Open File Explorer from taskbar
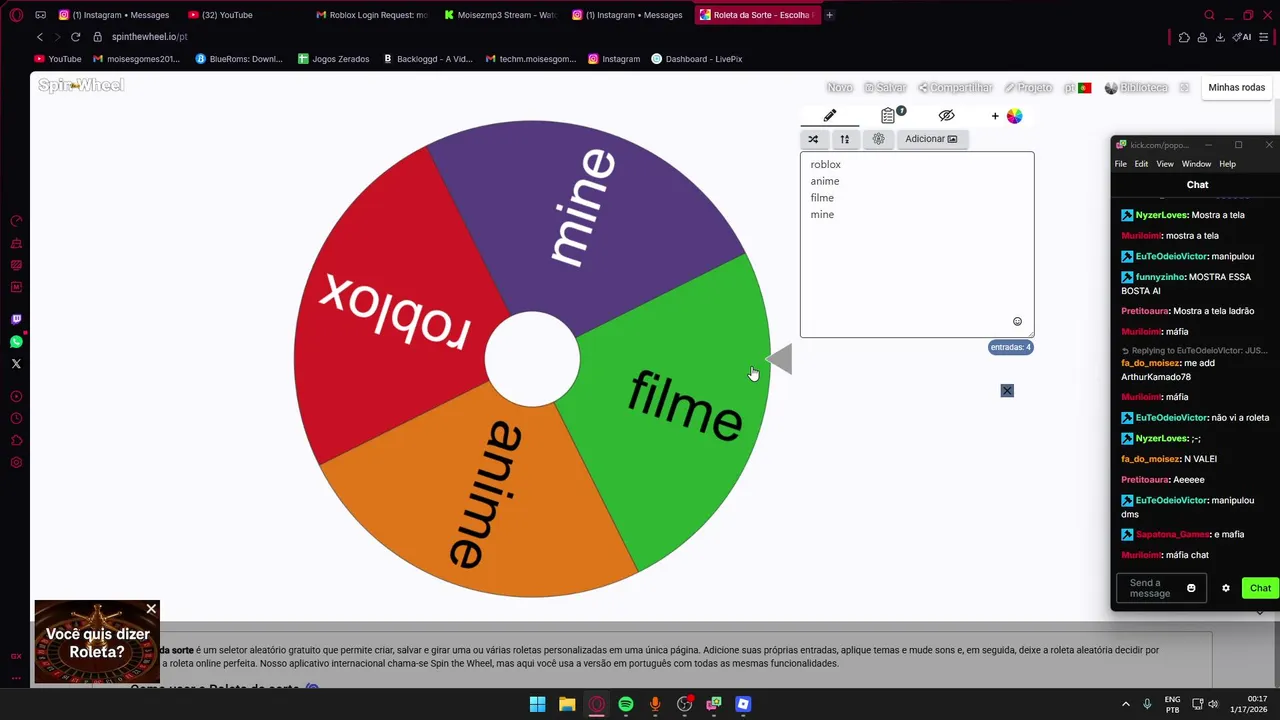 (567, 704)
